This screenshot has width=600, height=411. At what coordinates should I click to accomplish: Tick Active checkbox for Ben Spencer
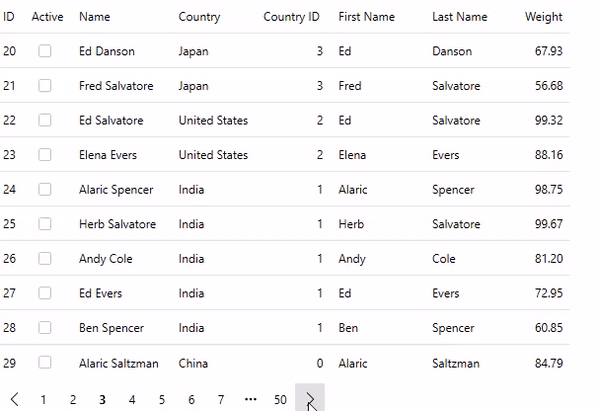[45, 328]
